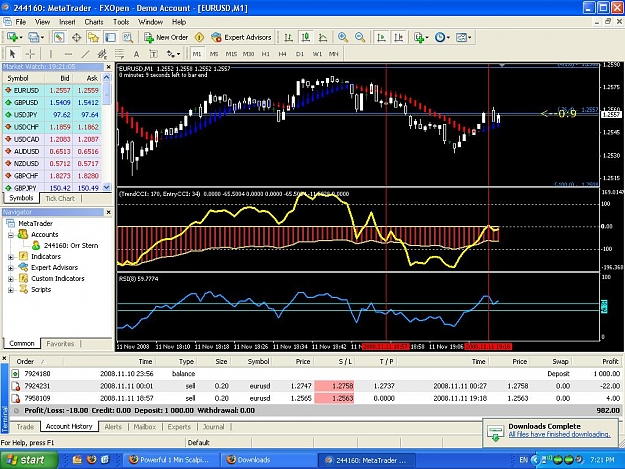Select the Horizontal Line tool

[x=68, y=54]
